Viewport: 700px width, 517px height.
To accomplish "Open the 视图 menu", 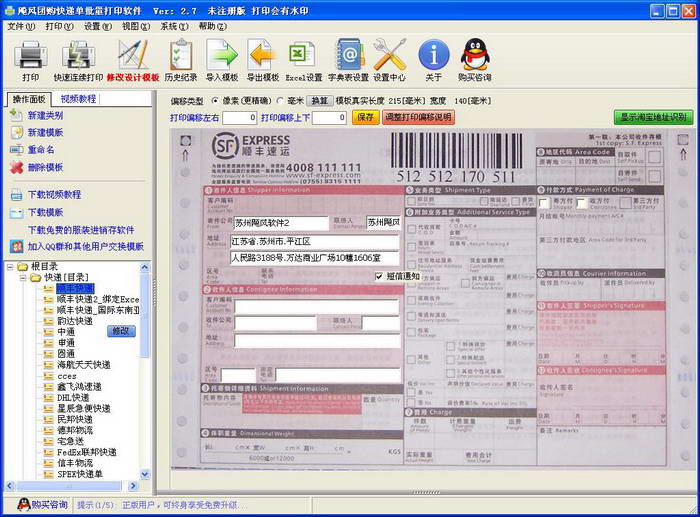I will tap(136, 26).
